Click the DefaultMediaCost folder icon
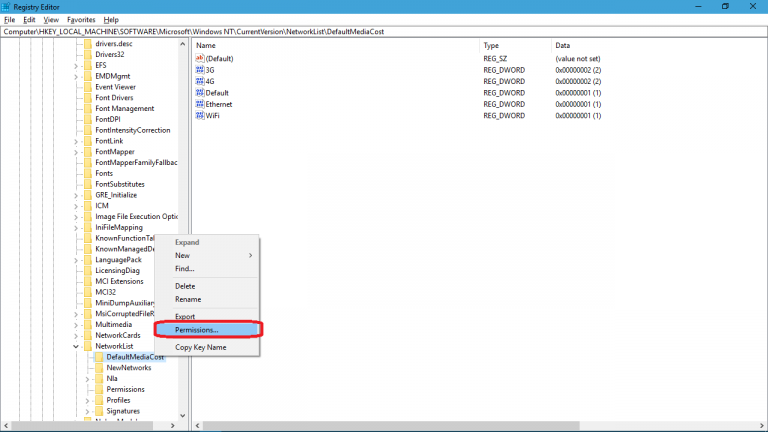This screenshot has width=768, height=432. [99, 357]
